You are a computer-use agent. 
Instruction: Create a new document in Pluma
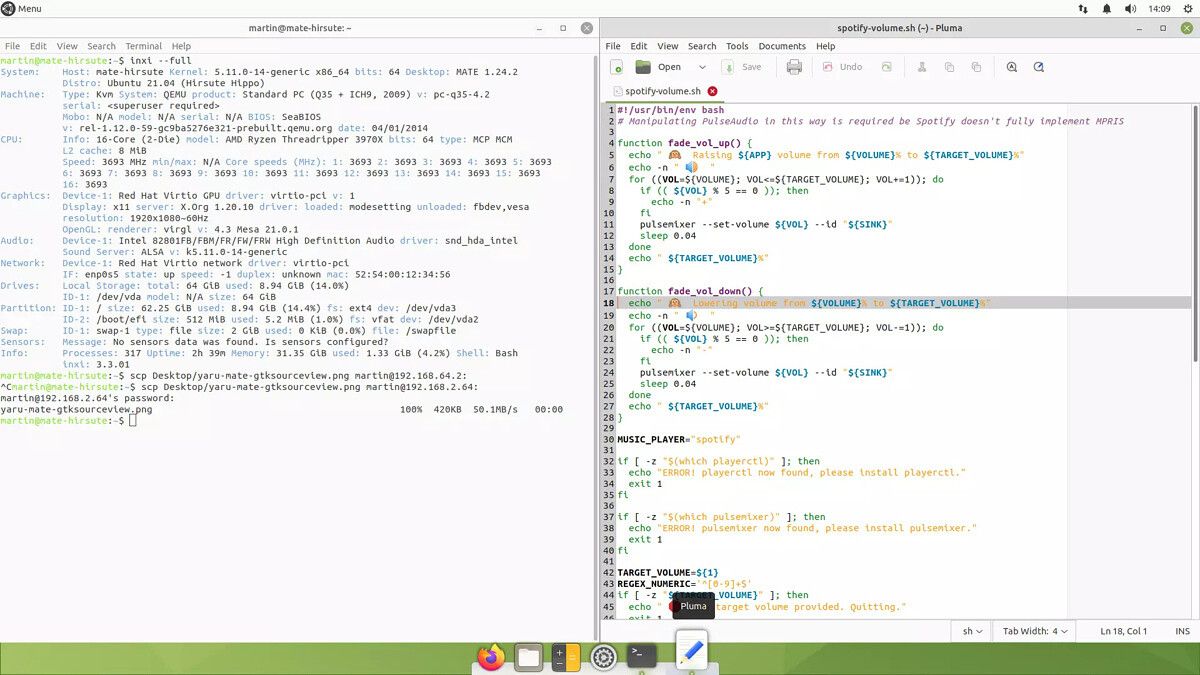click(615, 67)
